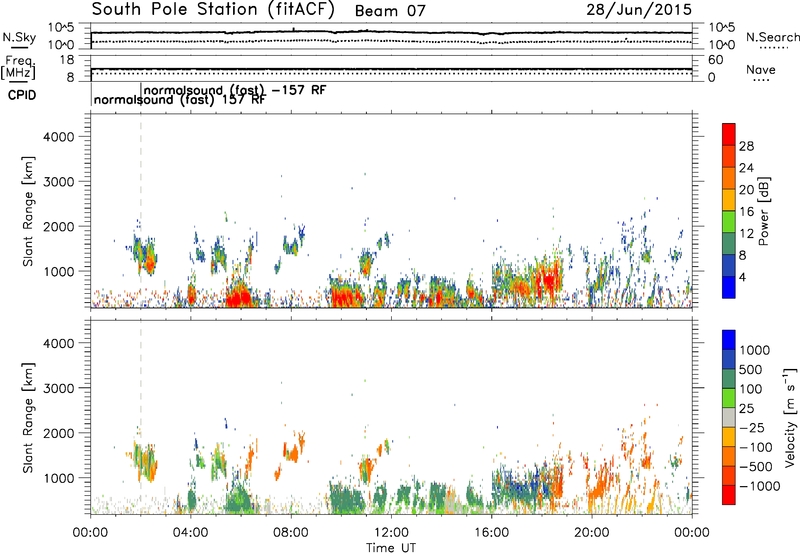800x554 pixels.
Task: Pick the 24–28 dB red-orange Power swatch
Action: click(x=729, y=157)
